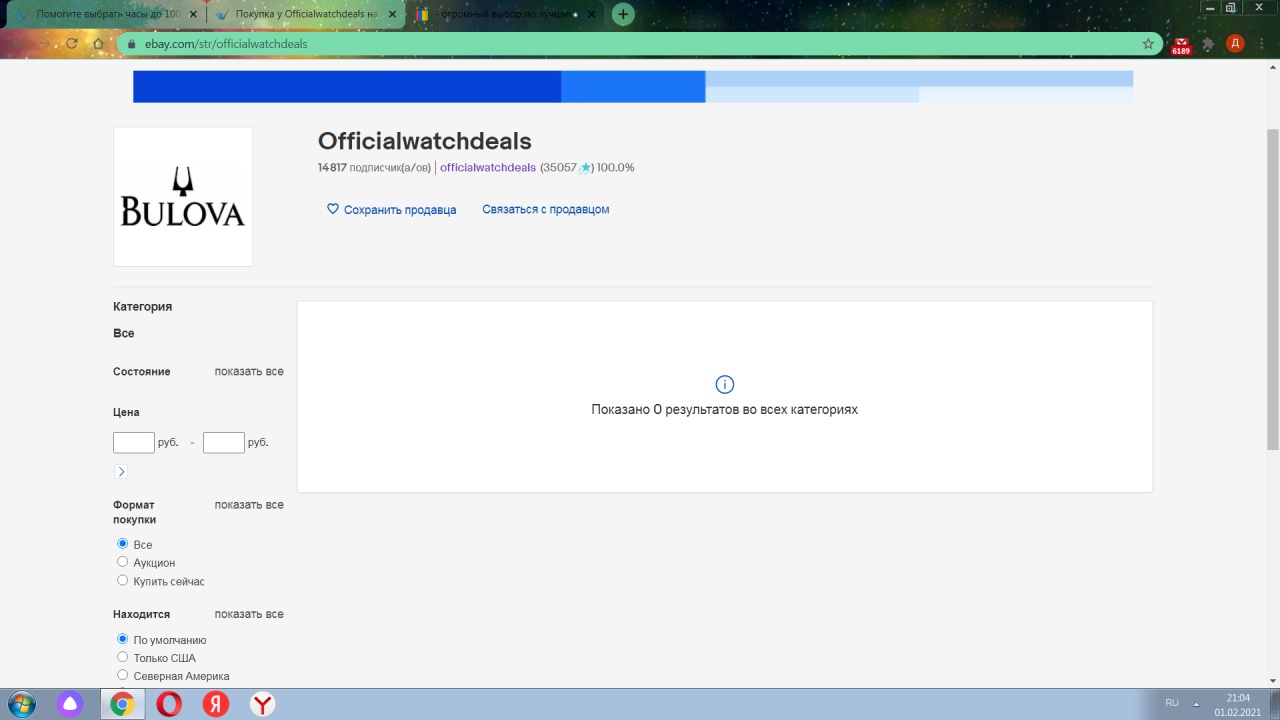Bookmark this page with the star icon

[x=1148, y=44]
